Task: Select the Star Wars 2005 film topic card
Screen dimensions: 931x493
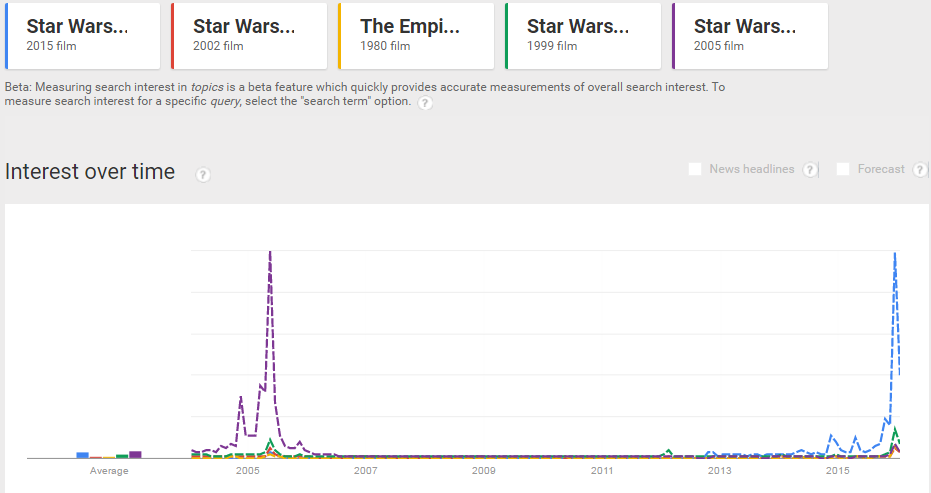Action: pos(750,36)
